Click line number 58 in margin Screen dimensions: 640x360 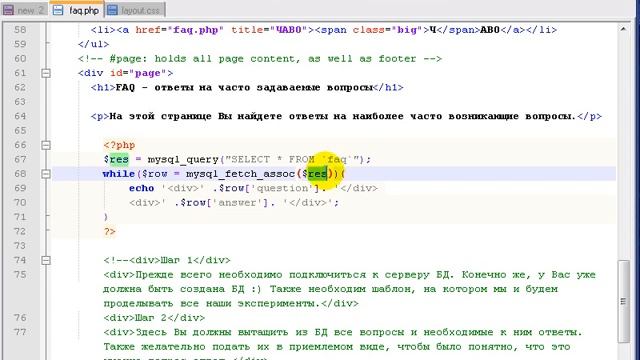click(20, 30)
